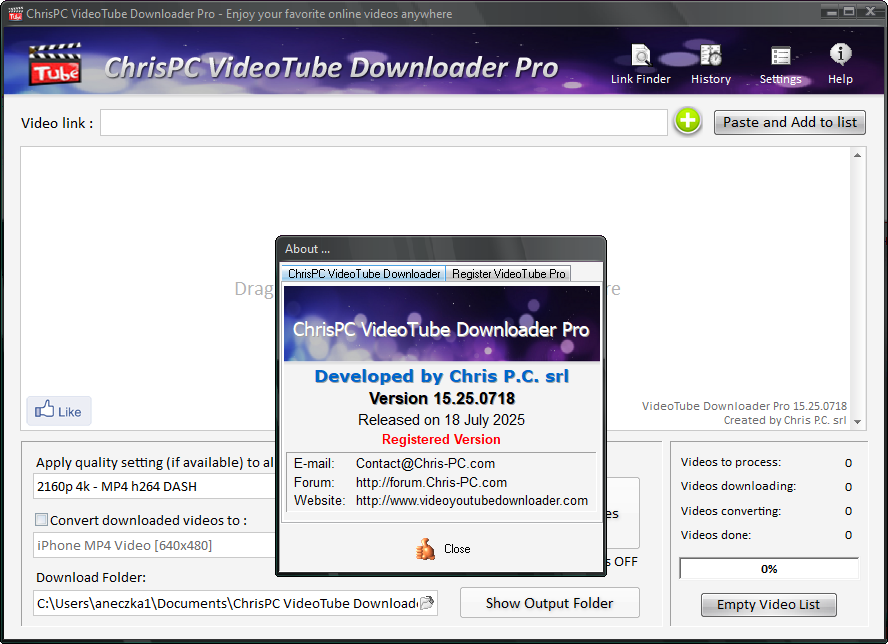The height and width of the screenshot is (644, 888).
Task: Open the forum.Chris-PC.com link
Action: [432, 482]
